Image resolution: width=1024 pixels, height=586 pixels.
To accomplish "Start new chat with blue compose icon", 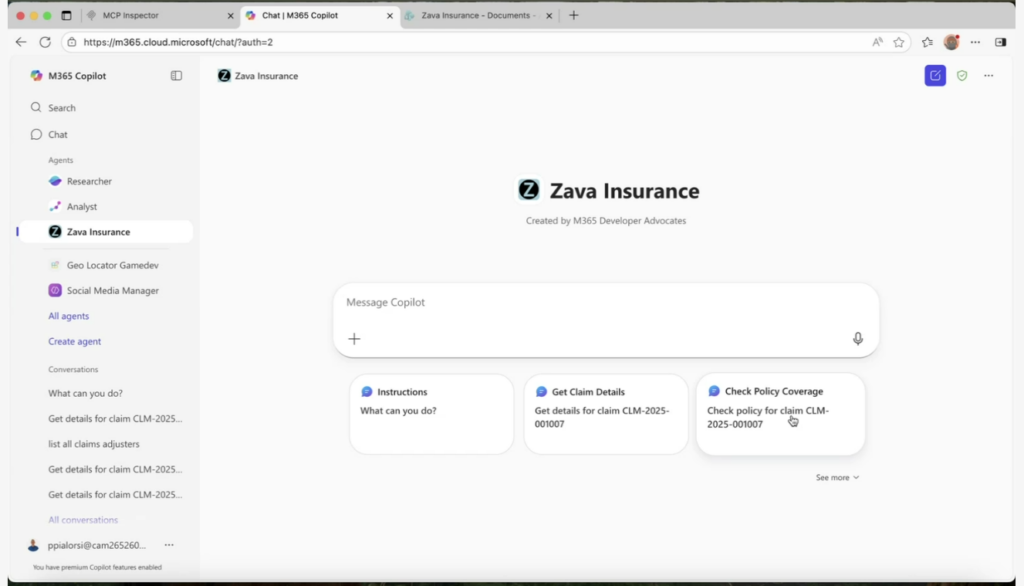I will point(935,76).
